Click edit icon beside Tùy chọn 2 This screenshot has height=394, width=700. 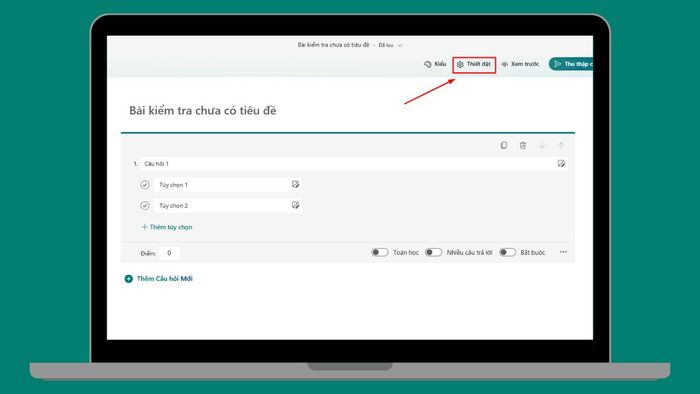point(295,205)
